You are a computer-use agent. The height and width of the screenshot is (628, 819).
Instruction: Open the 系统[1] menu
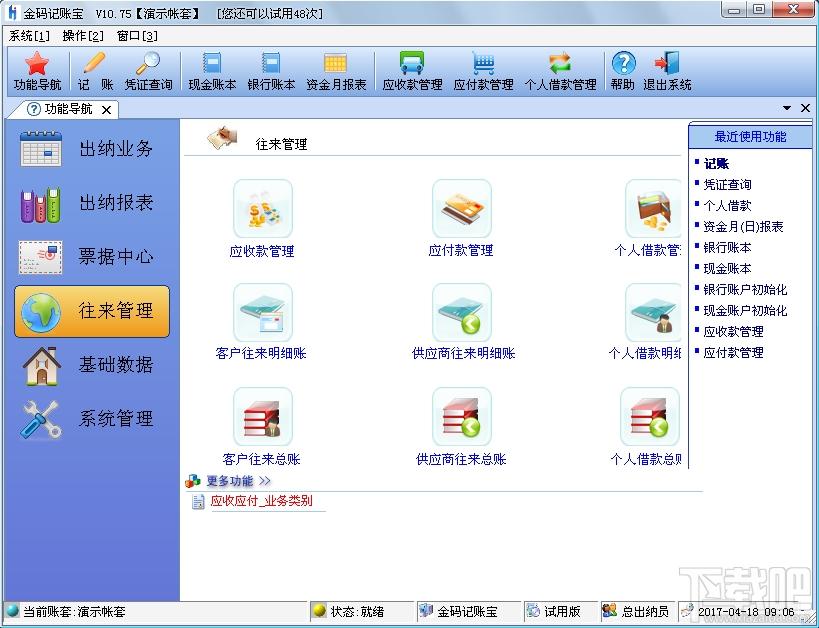(29, 36)
